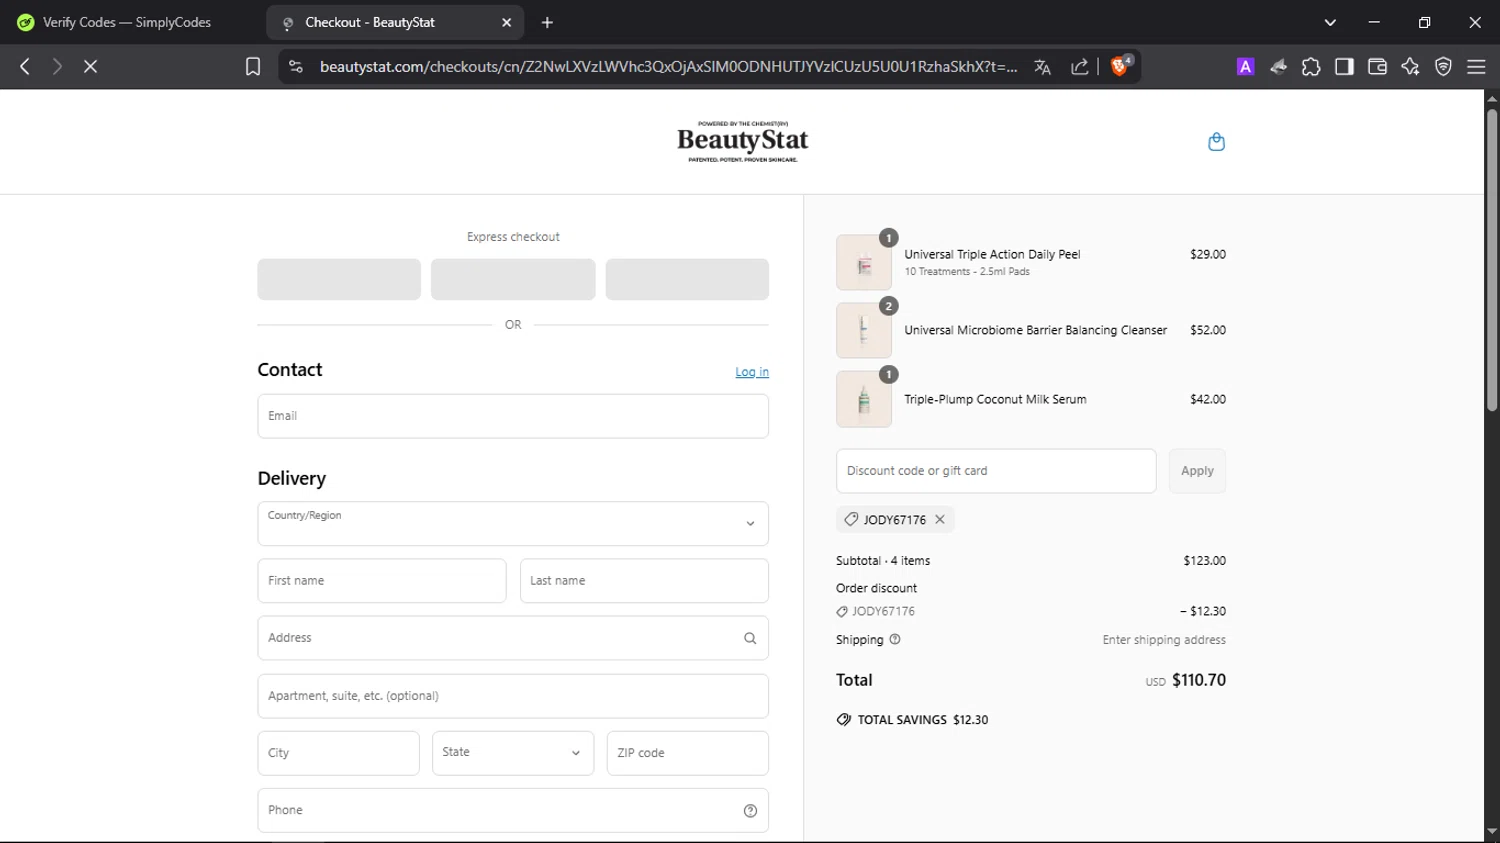The height and width of the screenshot is (843, 1500).
Task: Toggle the browser sidebar panel
Action: tap(1344, 66)
